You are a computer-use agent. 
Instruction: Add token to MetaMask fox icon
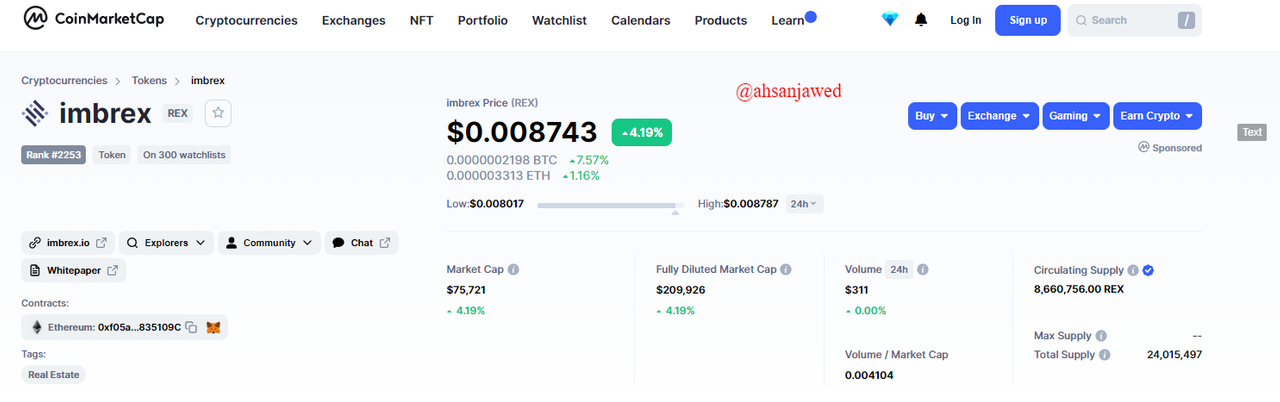pos(213,327)
